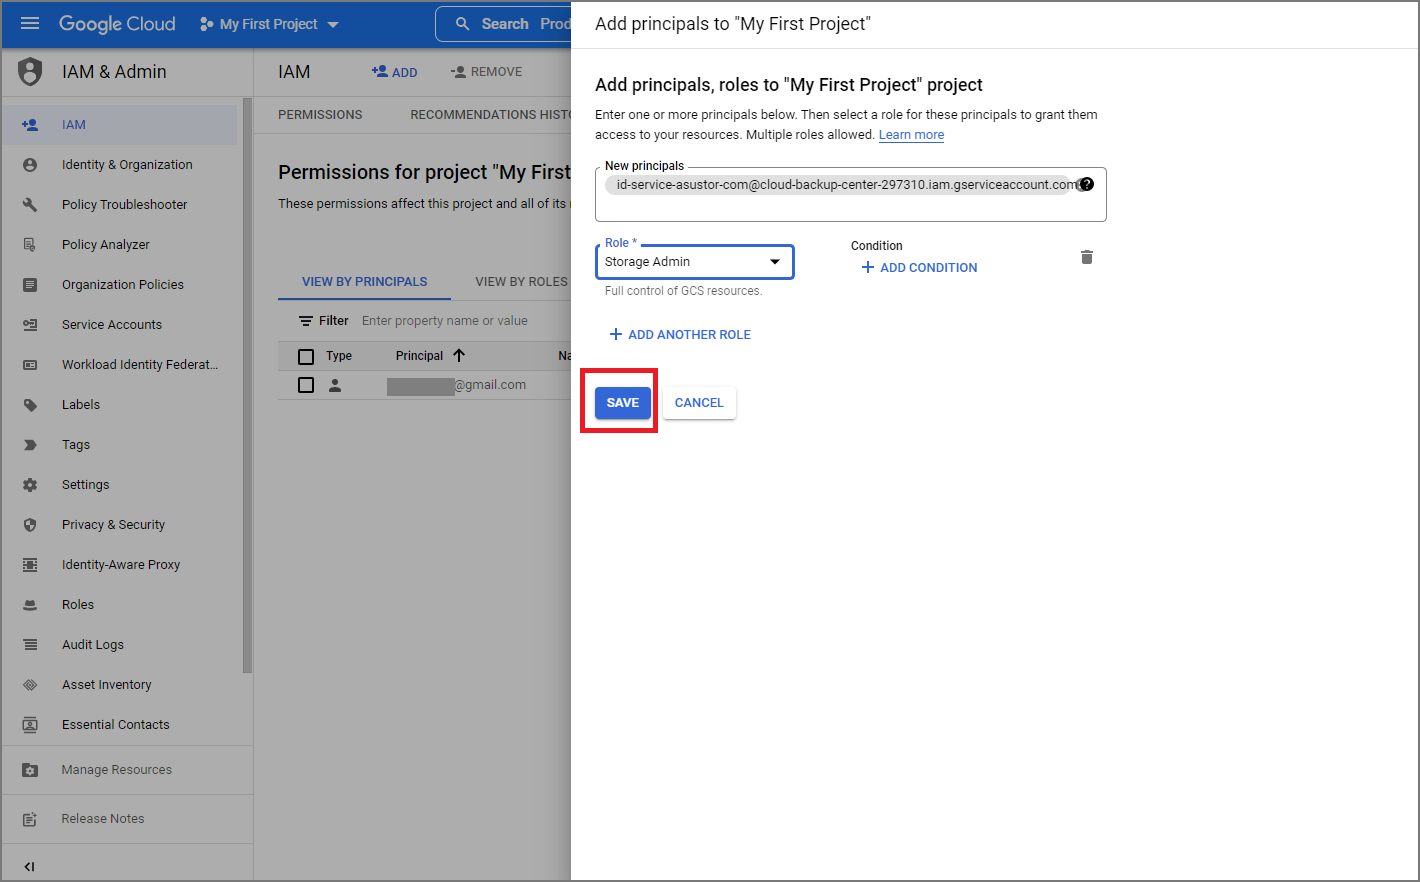Viewport: 1420px width, 882px height.
Task: Click ADD CONDITION
Action: (919, 268)
